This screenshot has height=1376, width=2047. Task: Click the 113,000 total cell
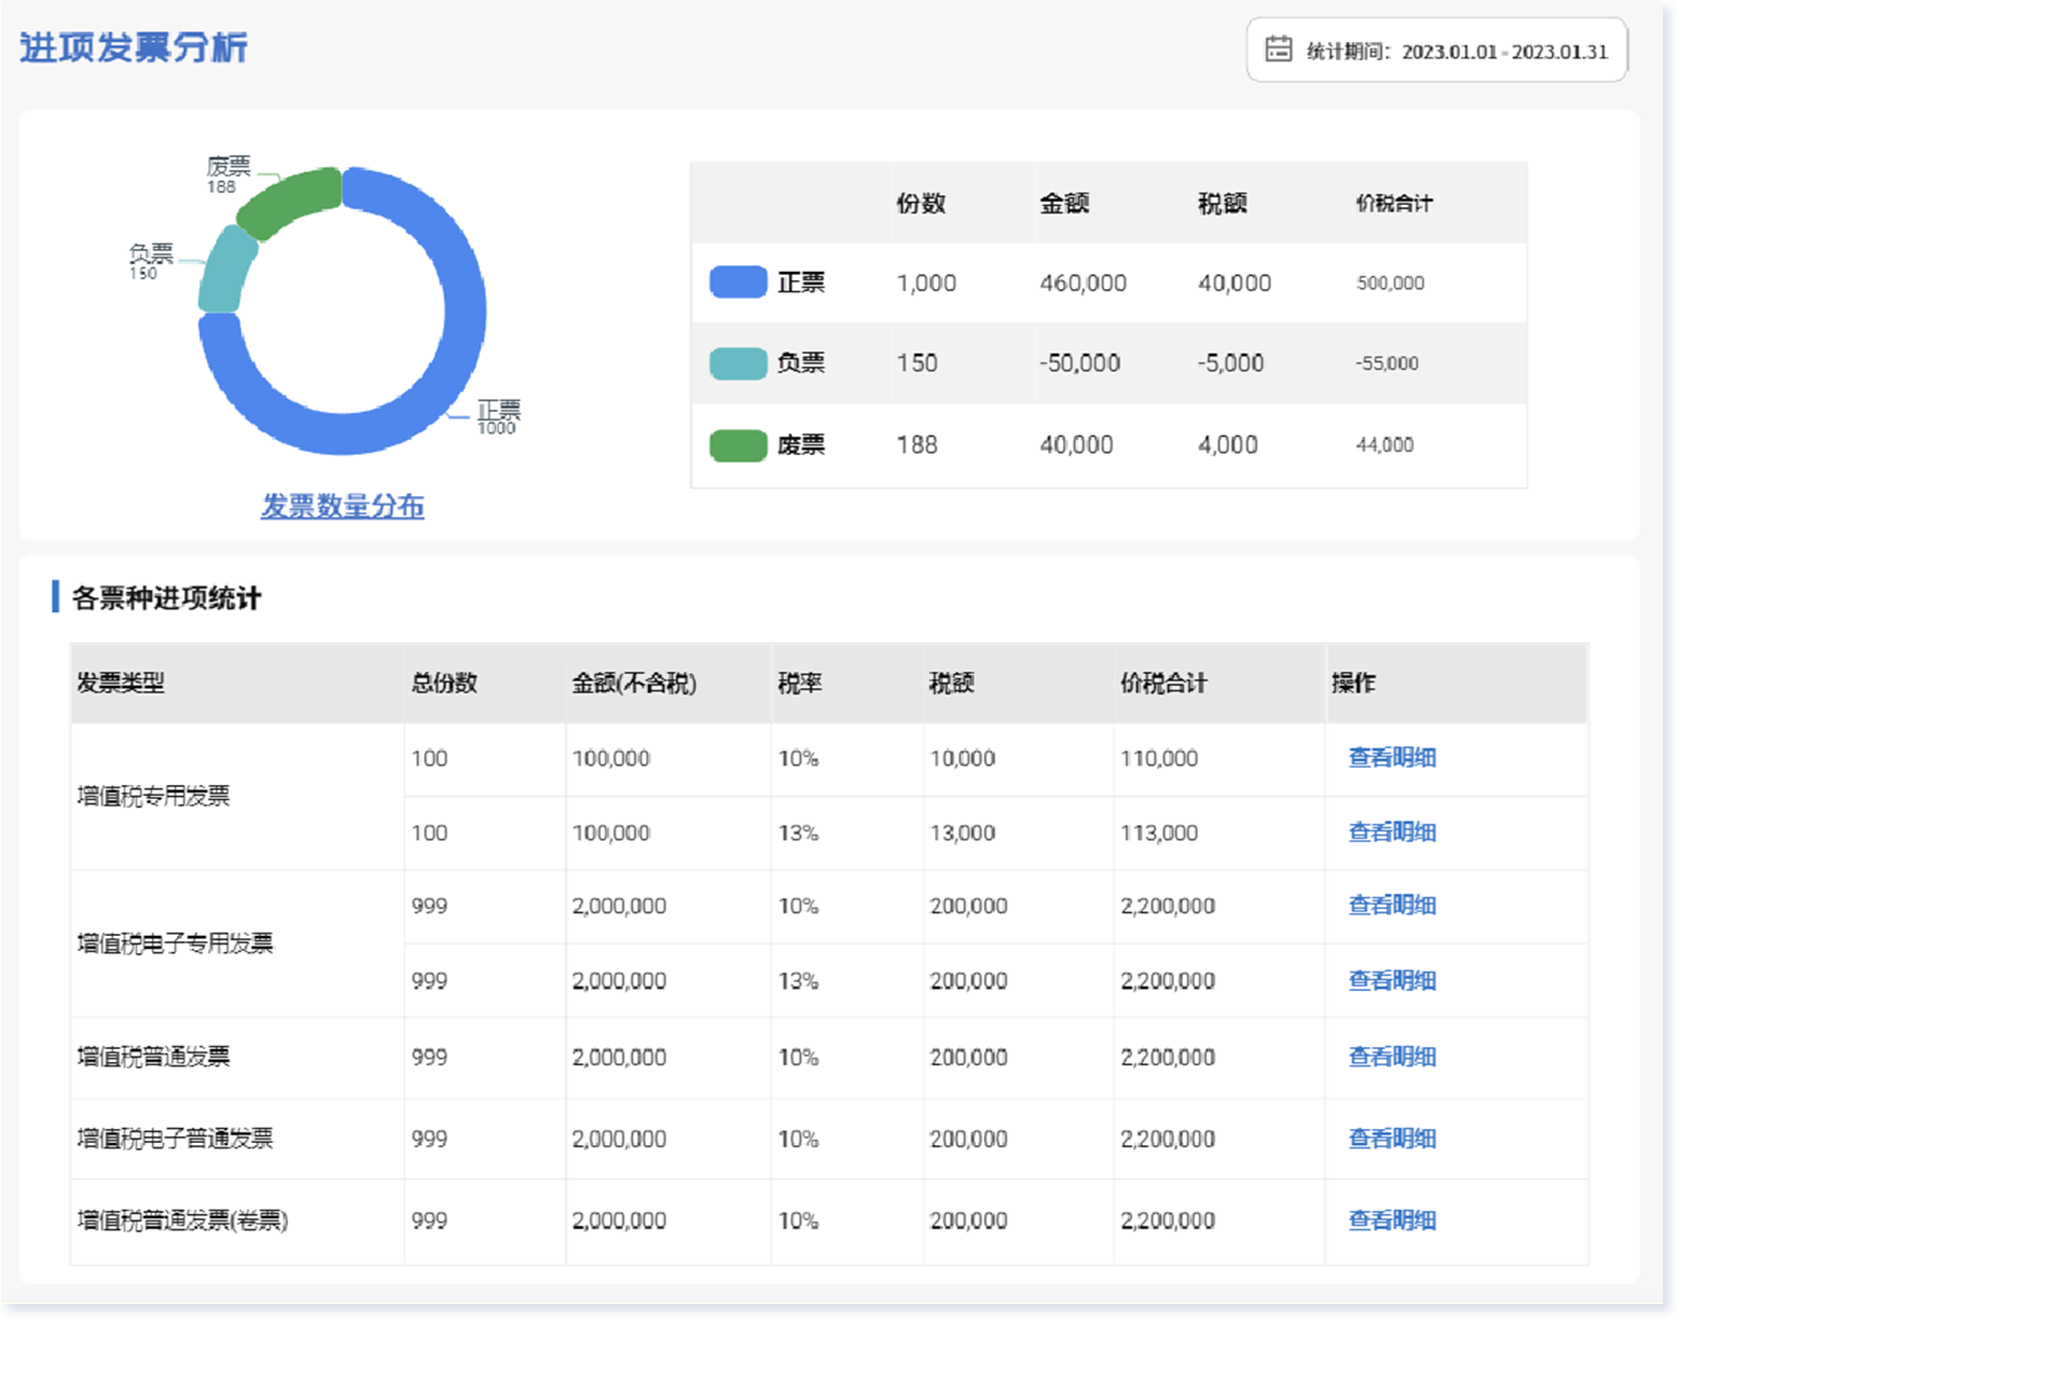[x=1159, y=833]
